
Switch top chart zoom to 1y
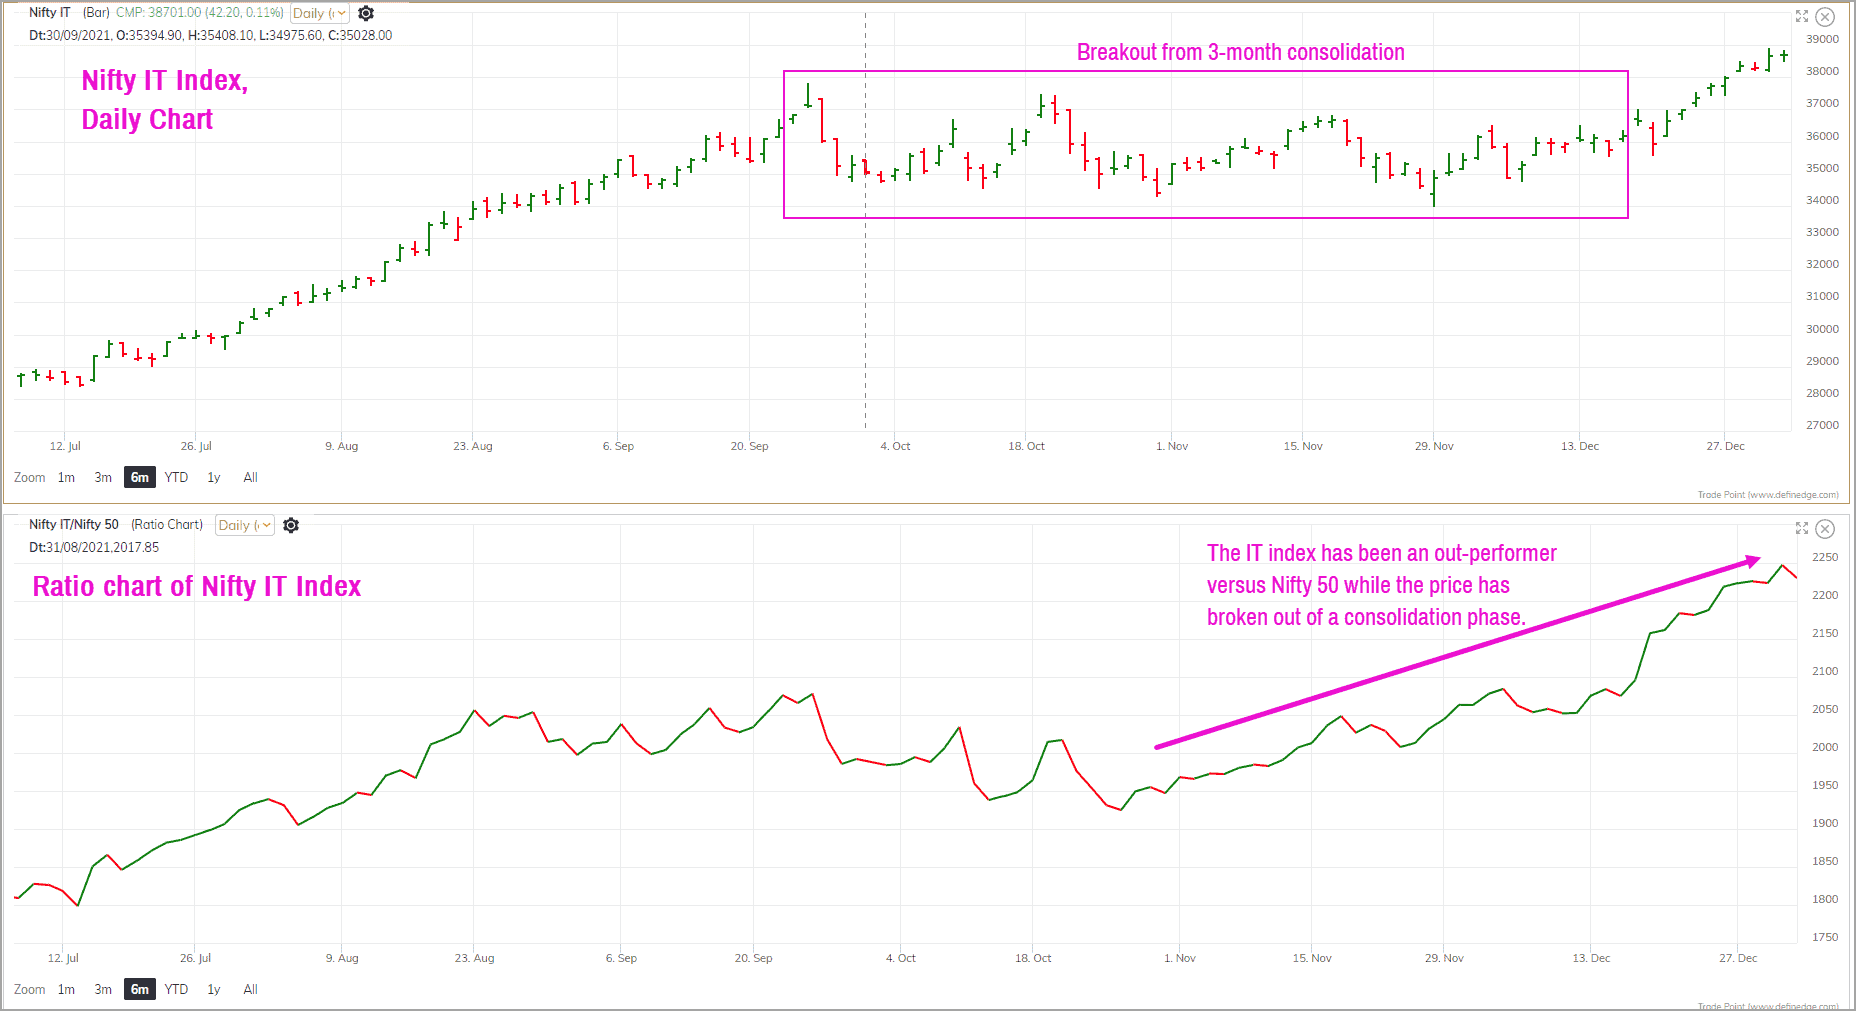click(x=213, y=477)
